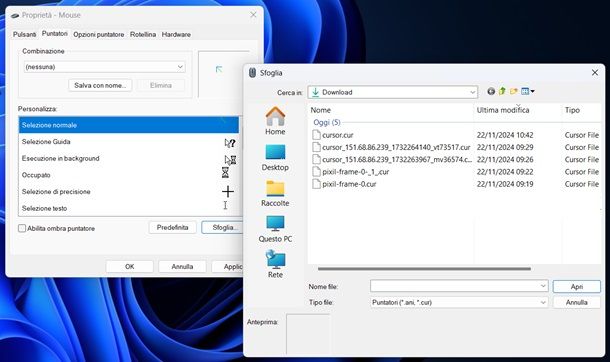This screenshot has height=362, width=610.
Task: Go back using the toolbar back icon
Action: click(x=491, y=91)
